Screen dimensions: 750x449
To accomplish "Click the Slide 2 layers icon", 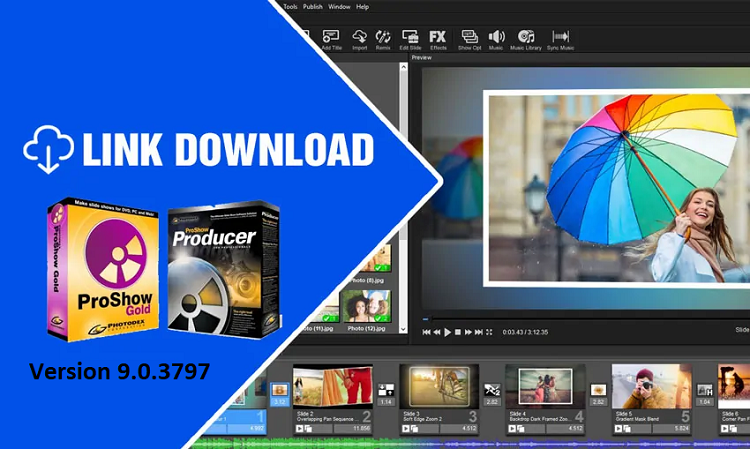I will (309, 429).
